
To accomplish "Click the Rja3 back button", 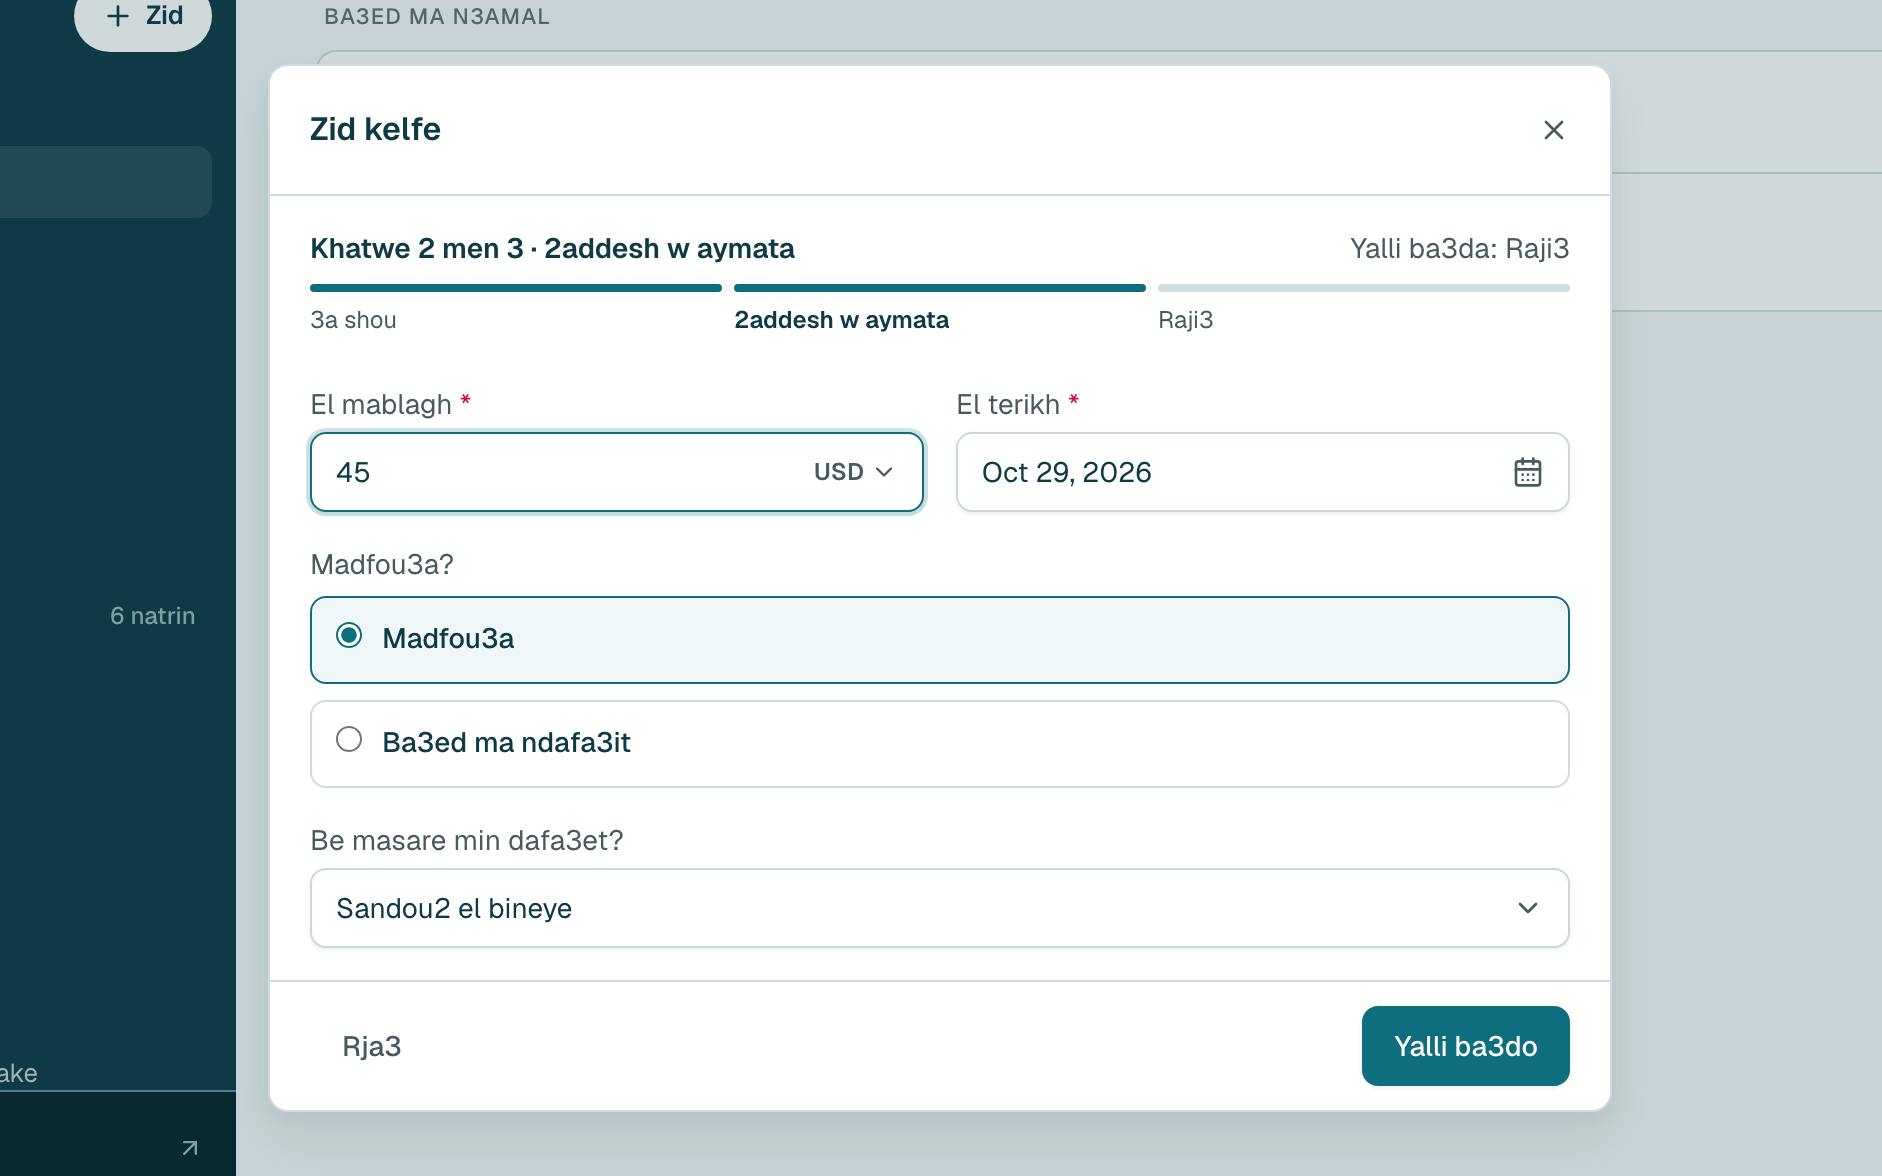I will coord(372,1046).
